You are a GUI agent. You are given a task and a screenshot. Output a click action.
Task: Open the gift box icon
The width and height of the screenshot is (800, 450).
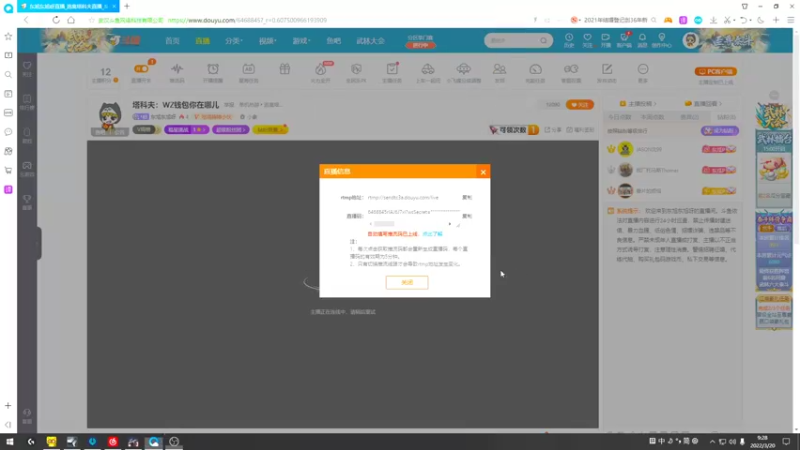[285, 69]
